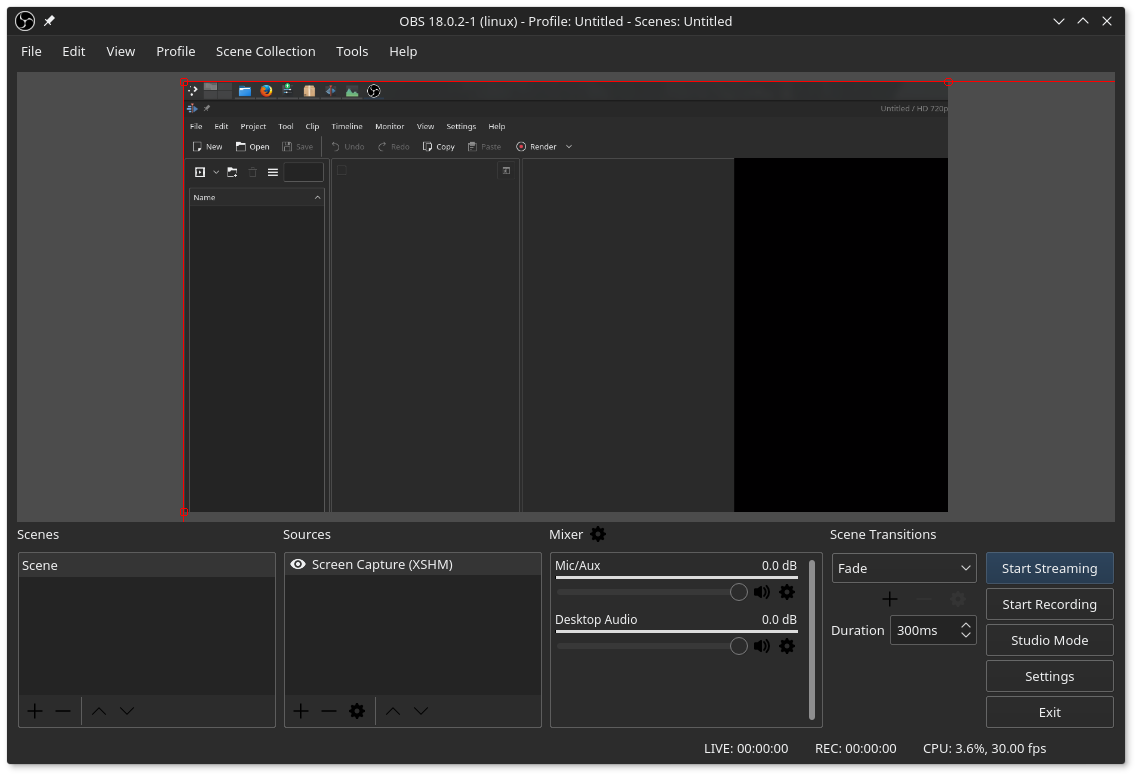
Task: Decrease Duration with stepper down arrow
Action: tap(966, 636)
